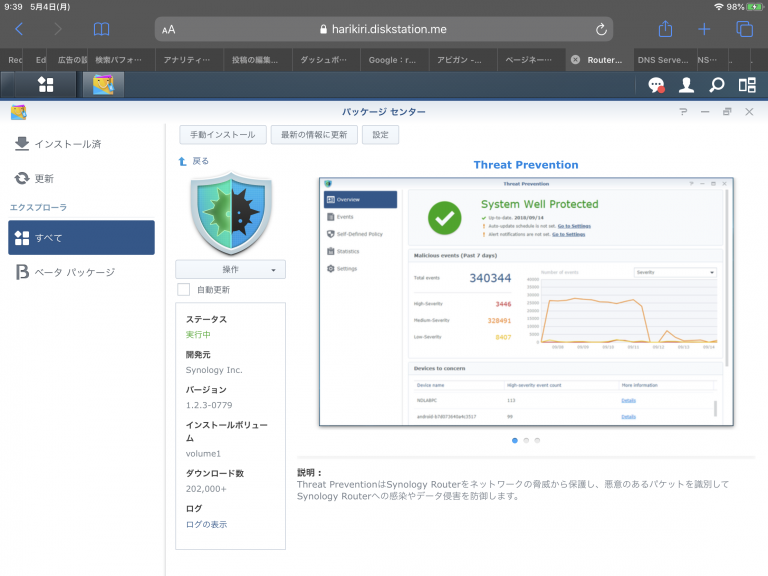Image resolution: width=768 pixels, height=576 pixels.
Task: Click the volume1 install volume text
Action: click(203, 454)
